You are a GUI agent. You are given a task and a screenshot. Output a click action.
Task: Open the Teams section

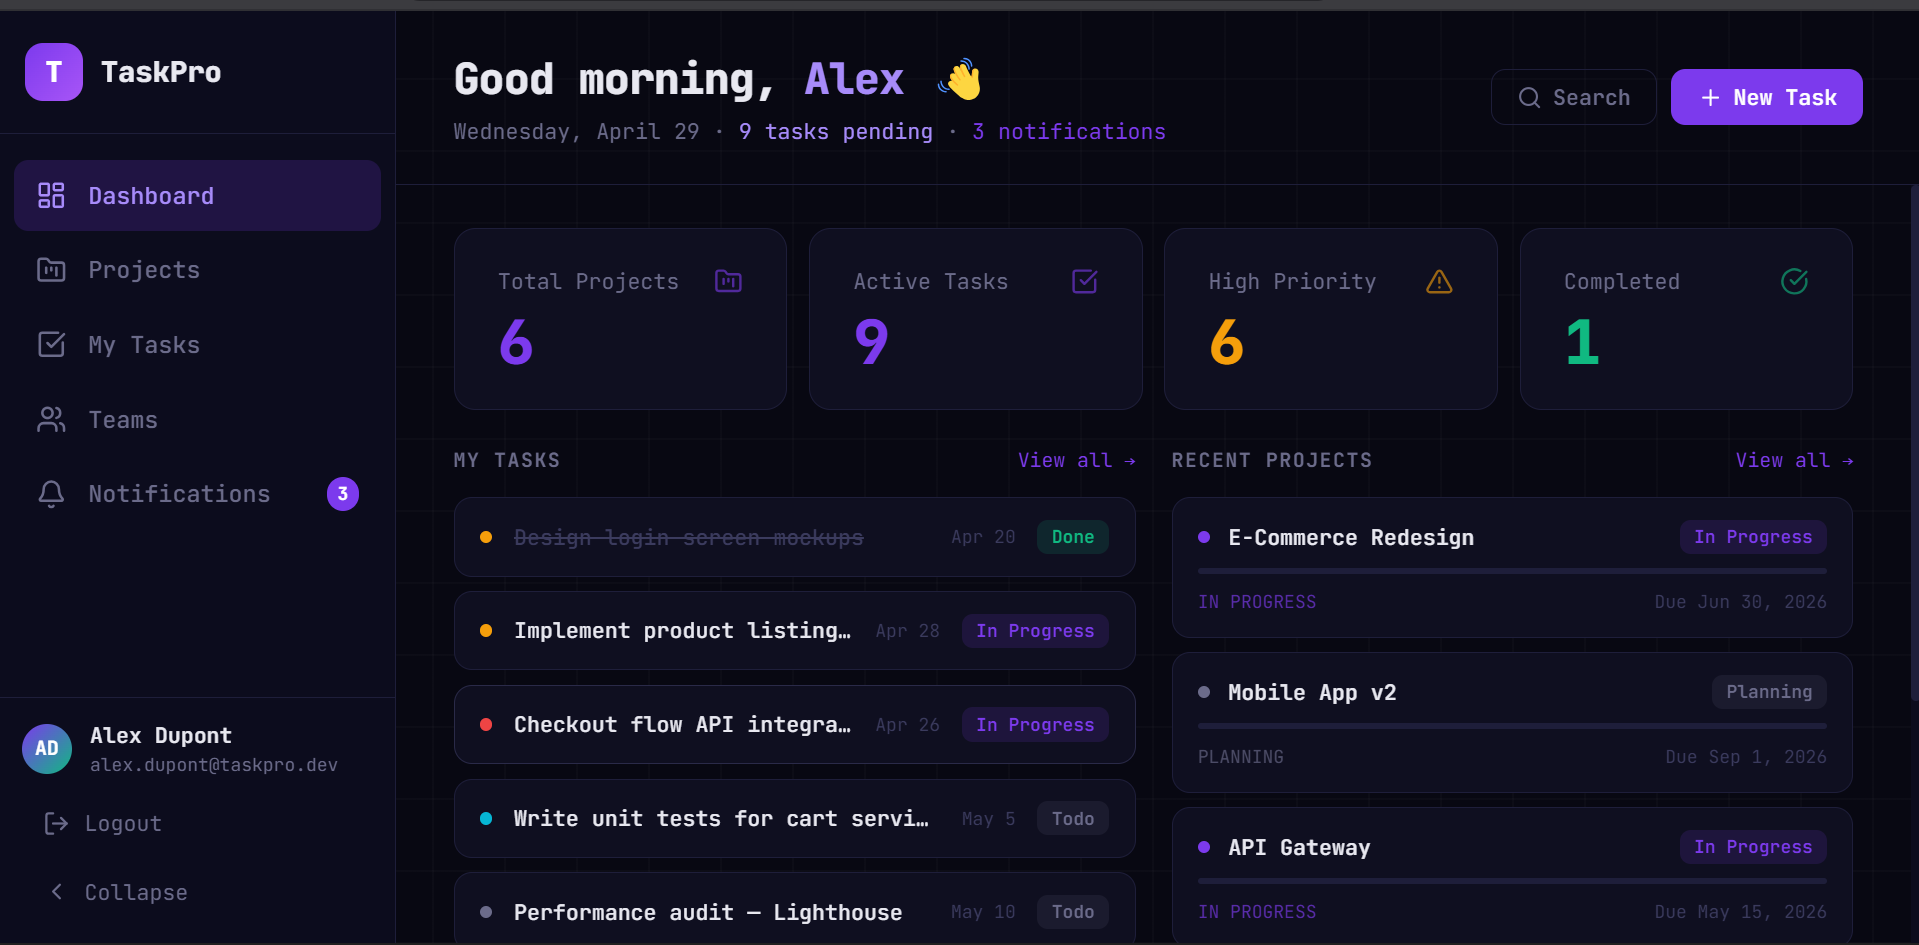(197, 420)
